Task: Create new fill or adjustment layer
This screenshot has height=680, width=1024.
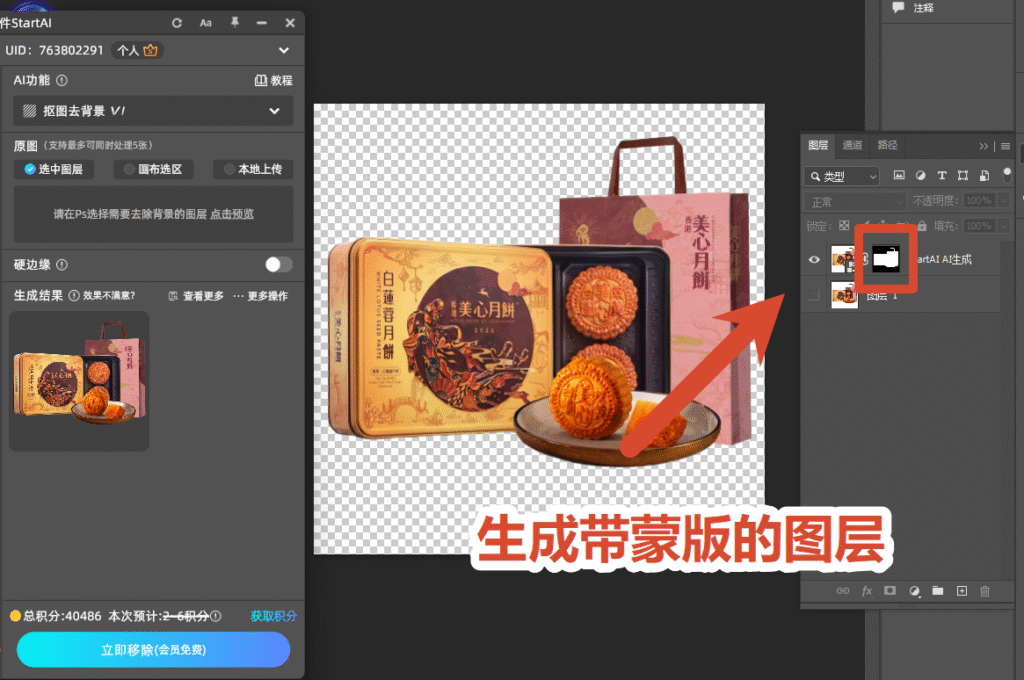Action: pos(914,591)
